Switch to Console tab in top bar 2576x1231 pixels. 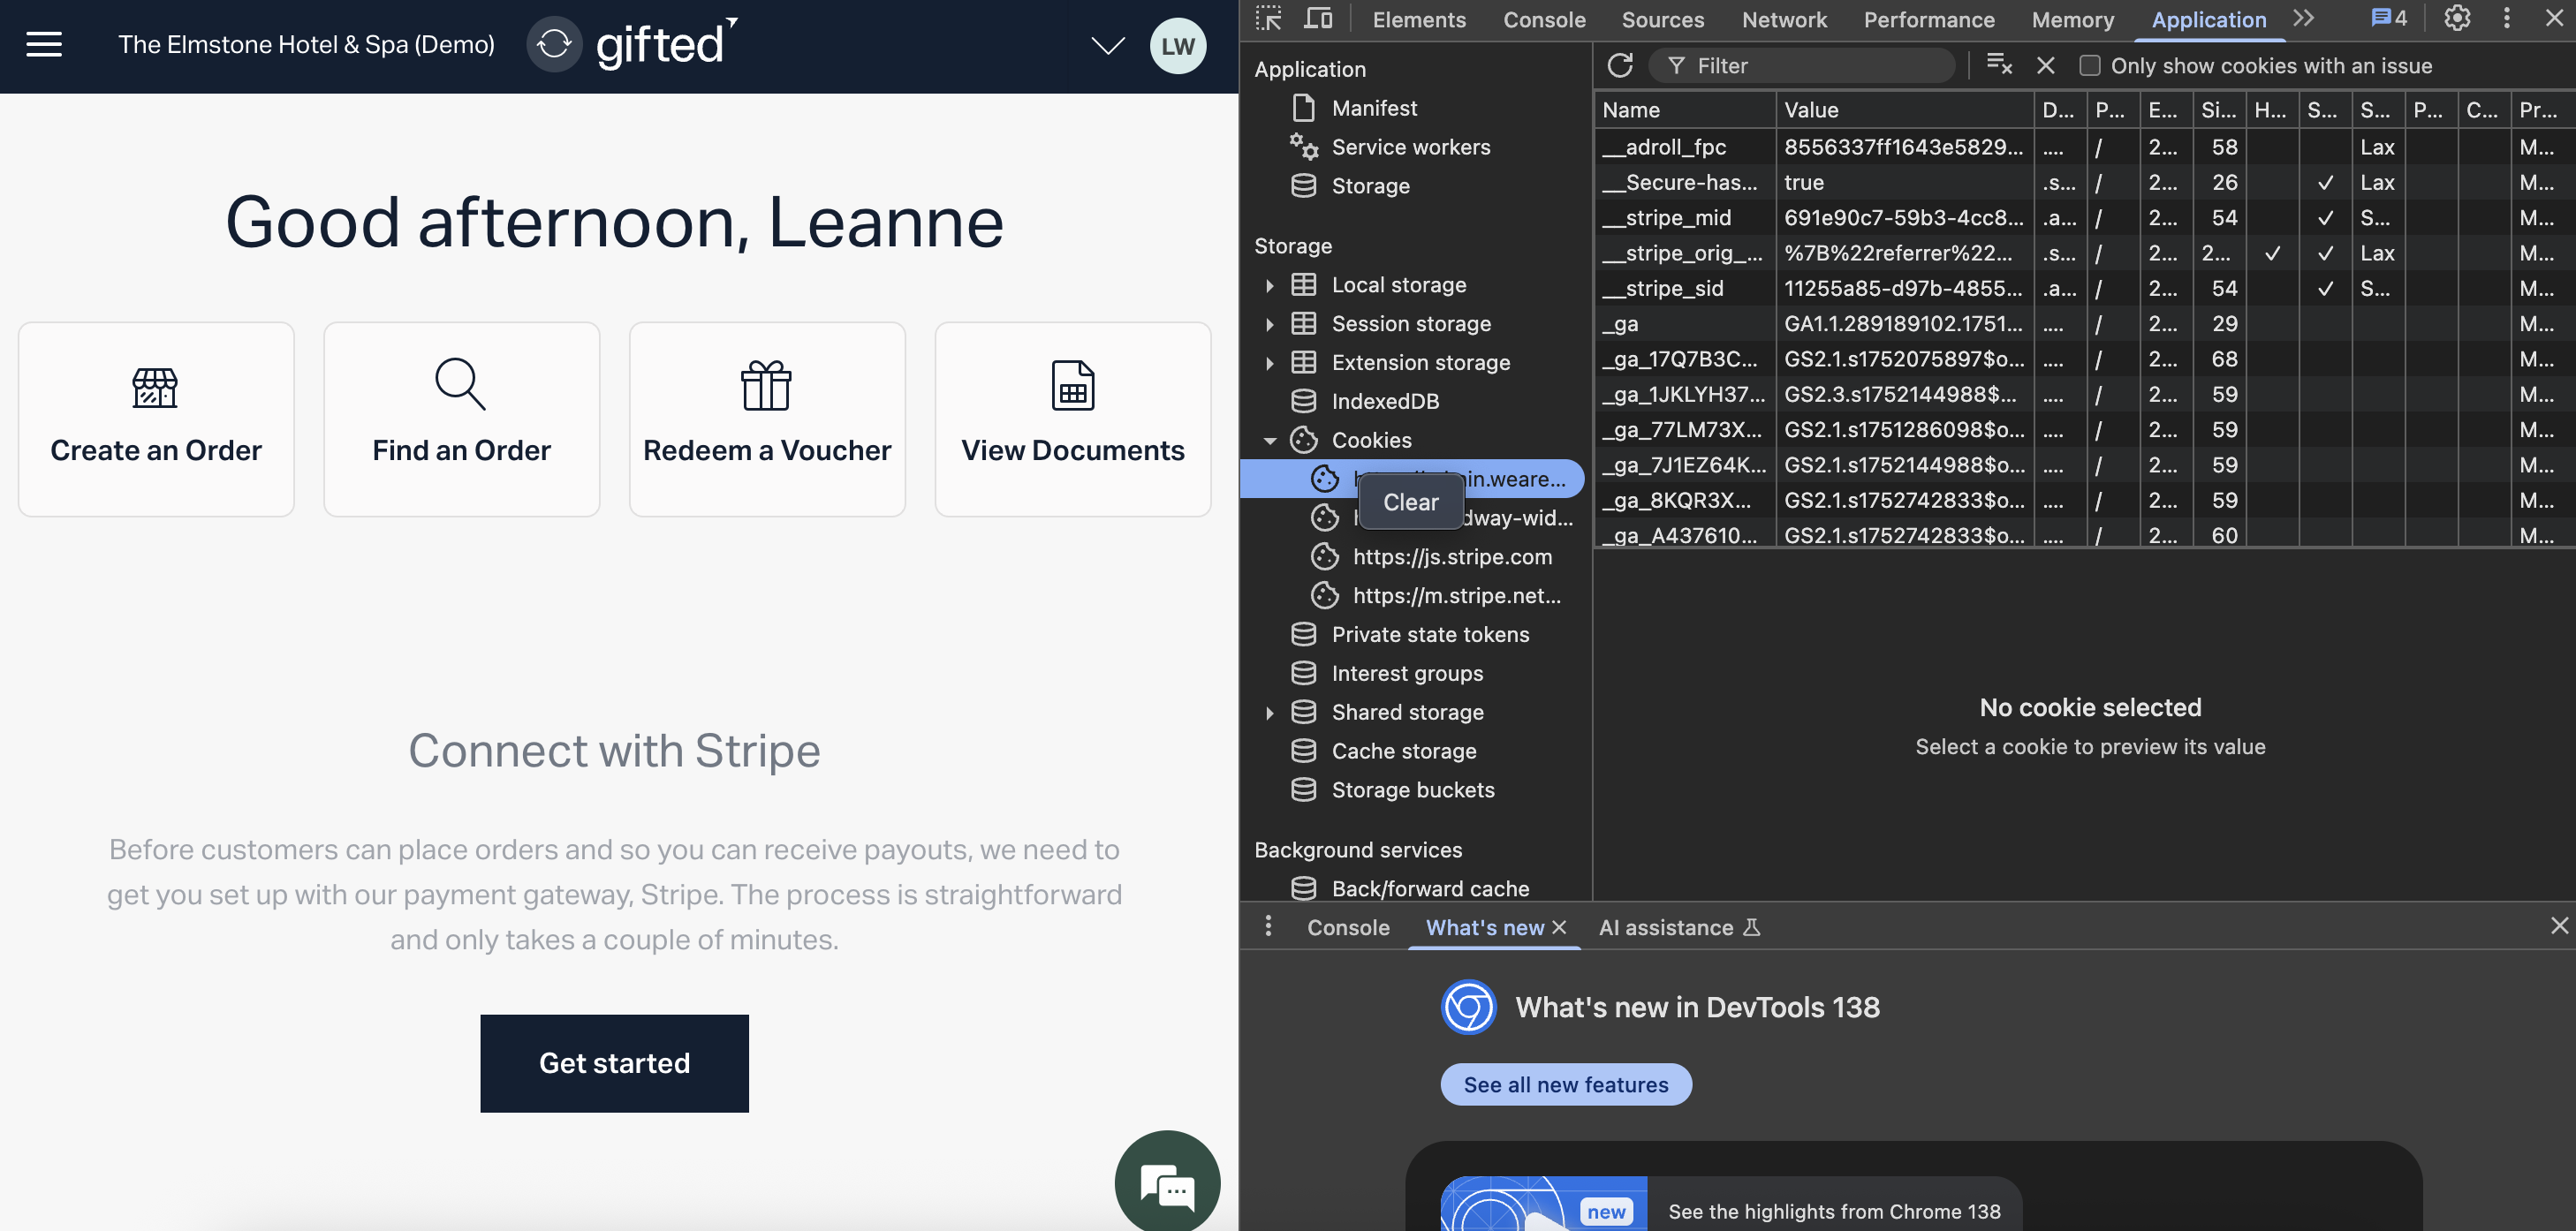(1544, 20)
